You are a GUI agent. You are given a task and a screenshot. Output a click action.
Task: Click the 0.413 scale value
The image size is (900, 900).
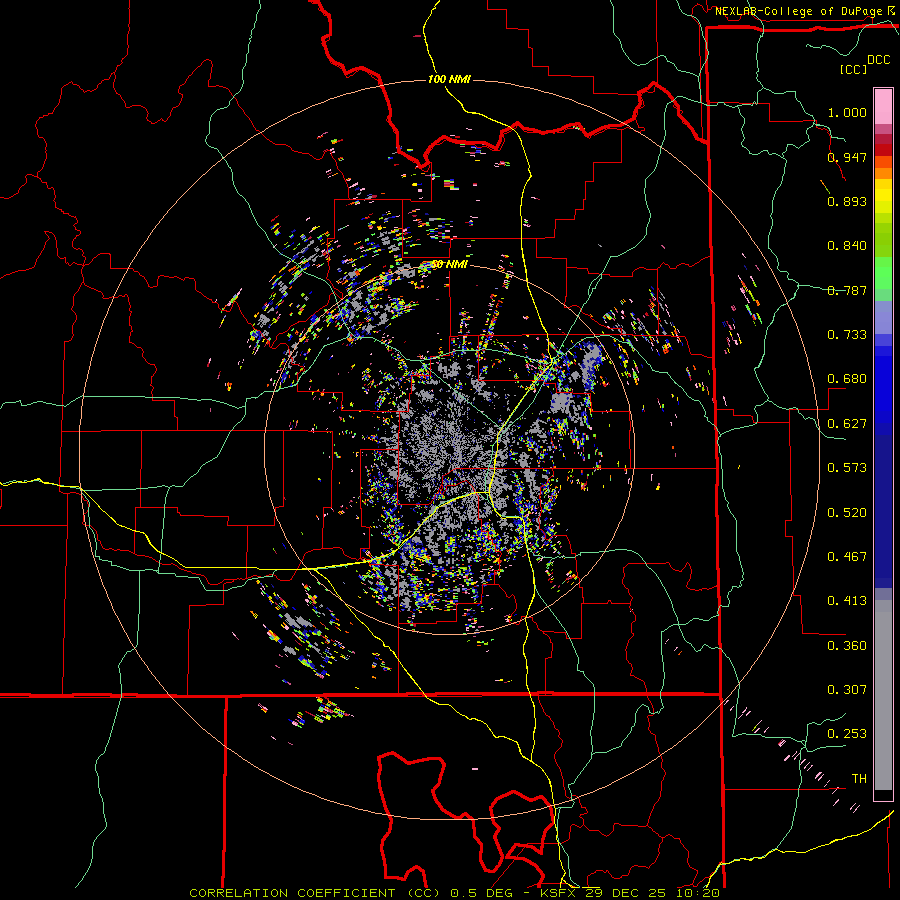click(847, 601)
